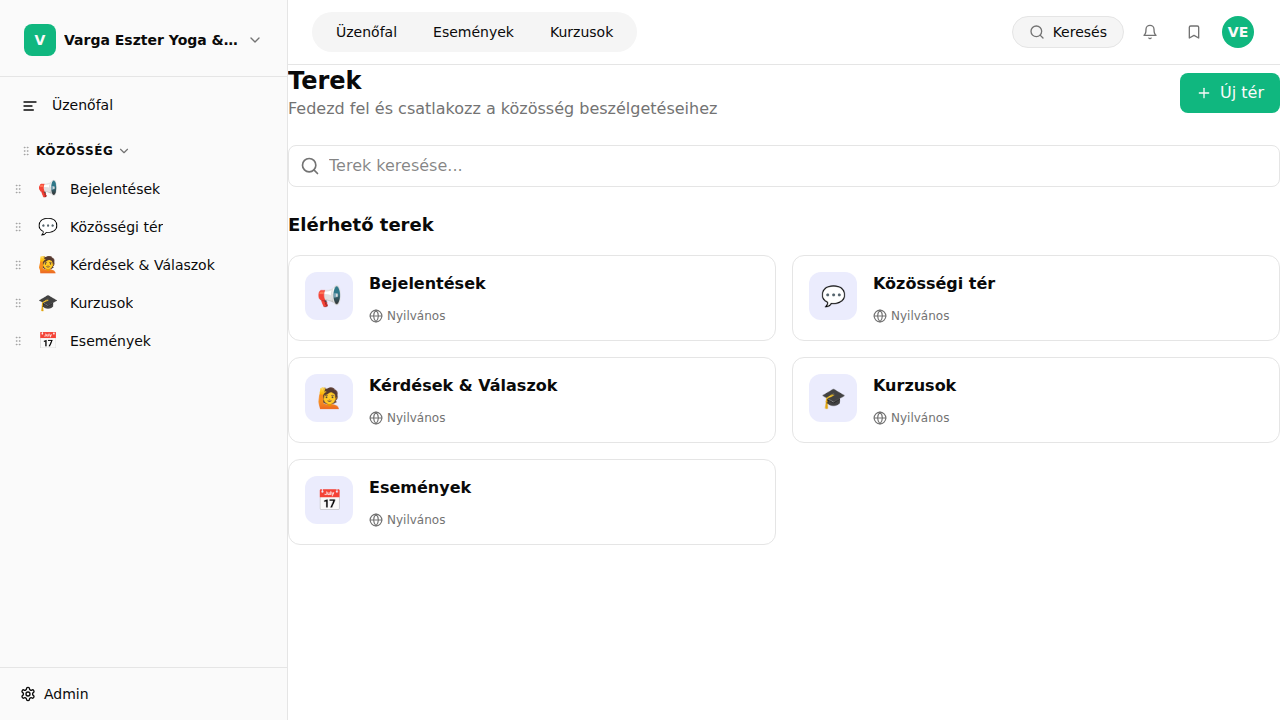The height and width of the screenshot is (720, 1280).
Task: Click the raised hand icon on Kérdések & Válaszok card
Action: (x=329, y=398)
